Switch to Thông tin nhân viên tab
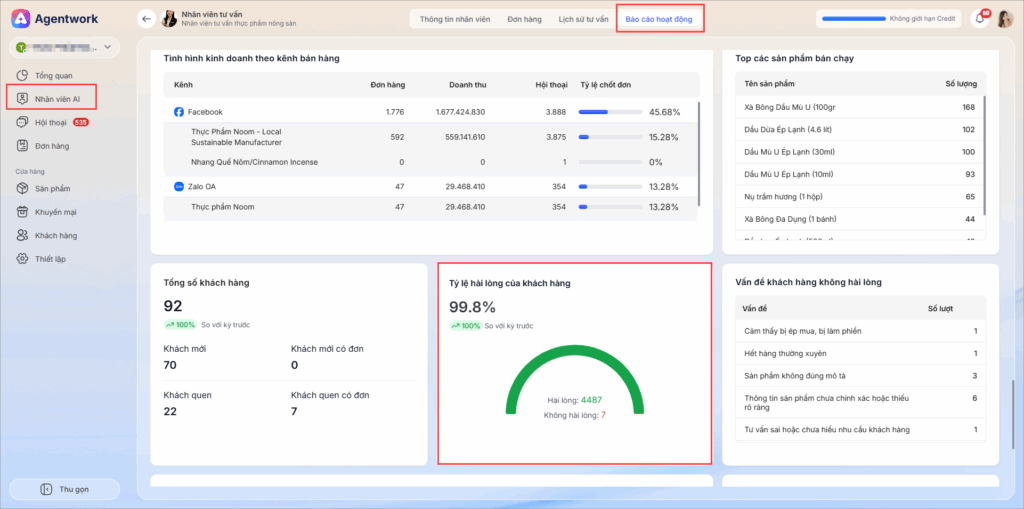This screenshot has width=1024, height=509. (457, 19)
